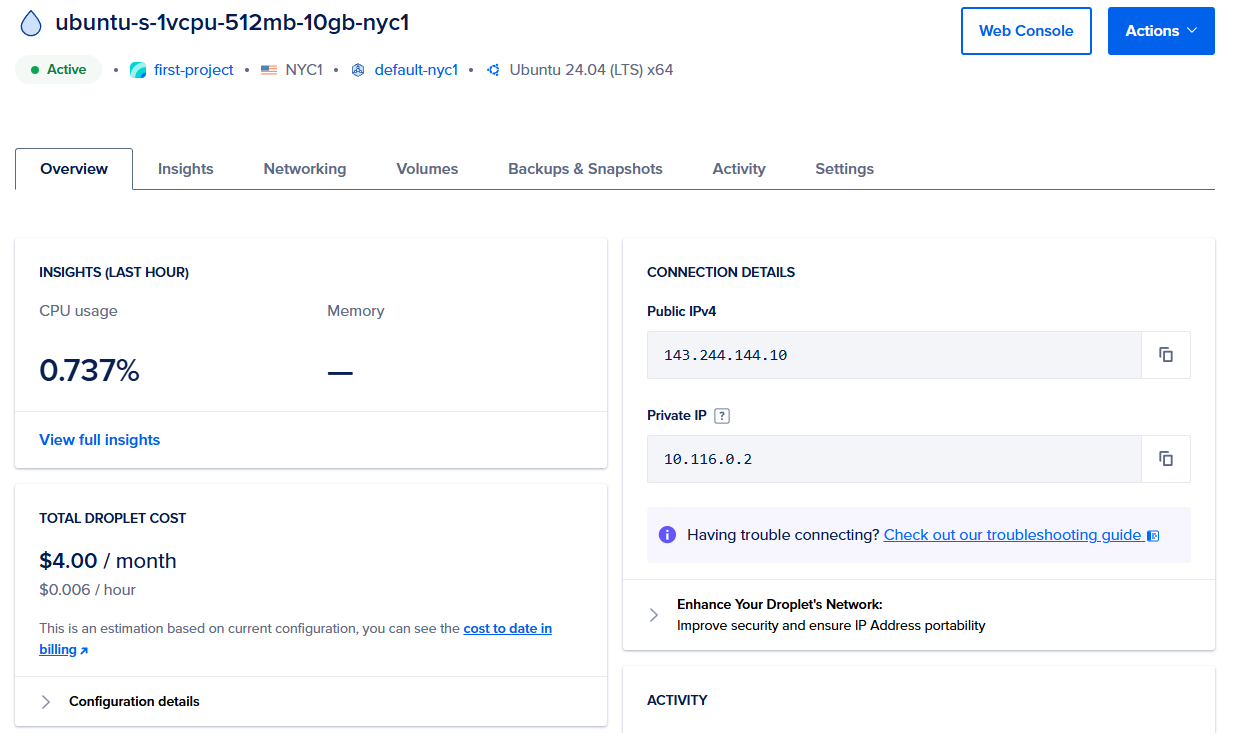Viewport: 1240px width, 733px height.
Task: Click Ubuntu 24.04 (LTS) x64 text
Action: (591, 70)
